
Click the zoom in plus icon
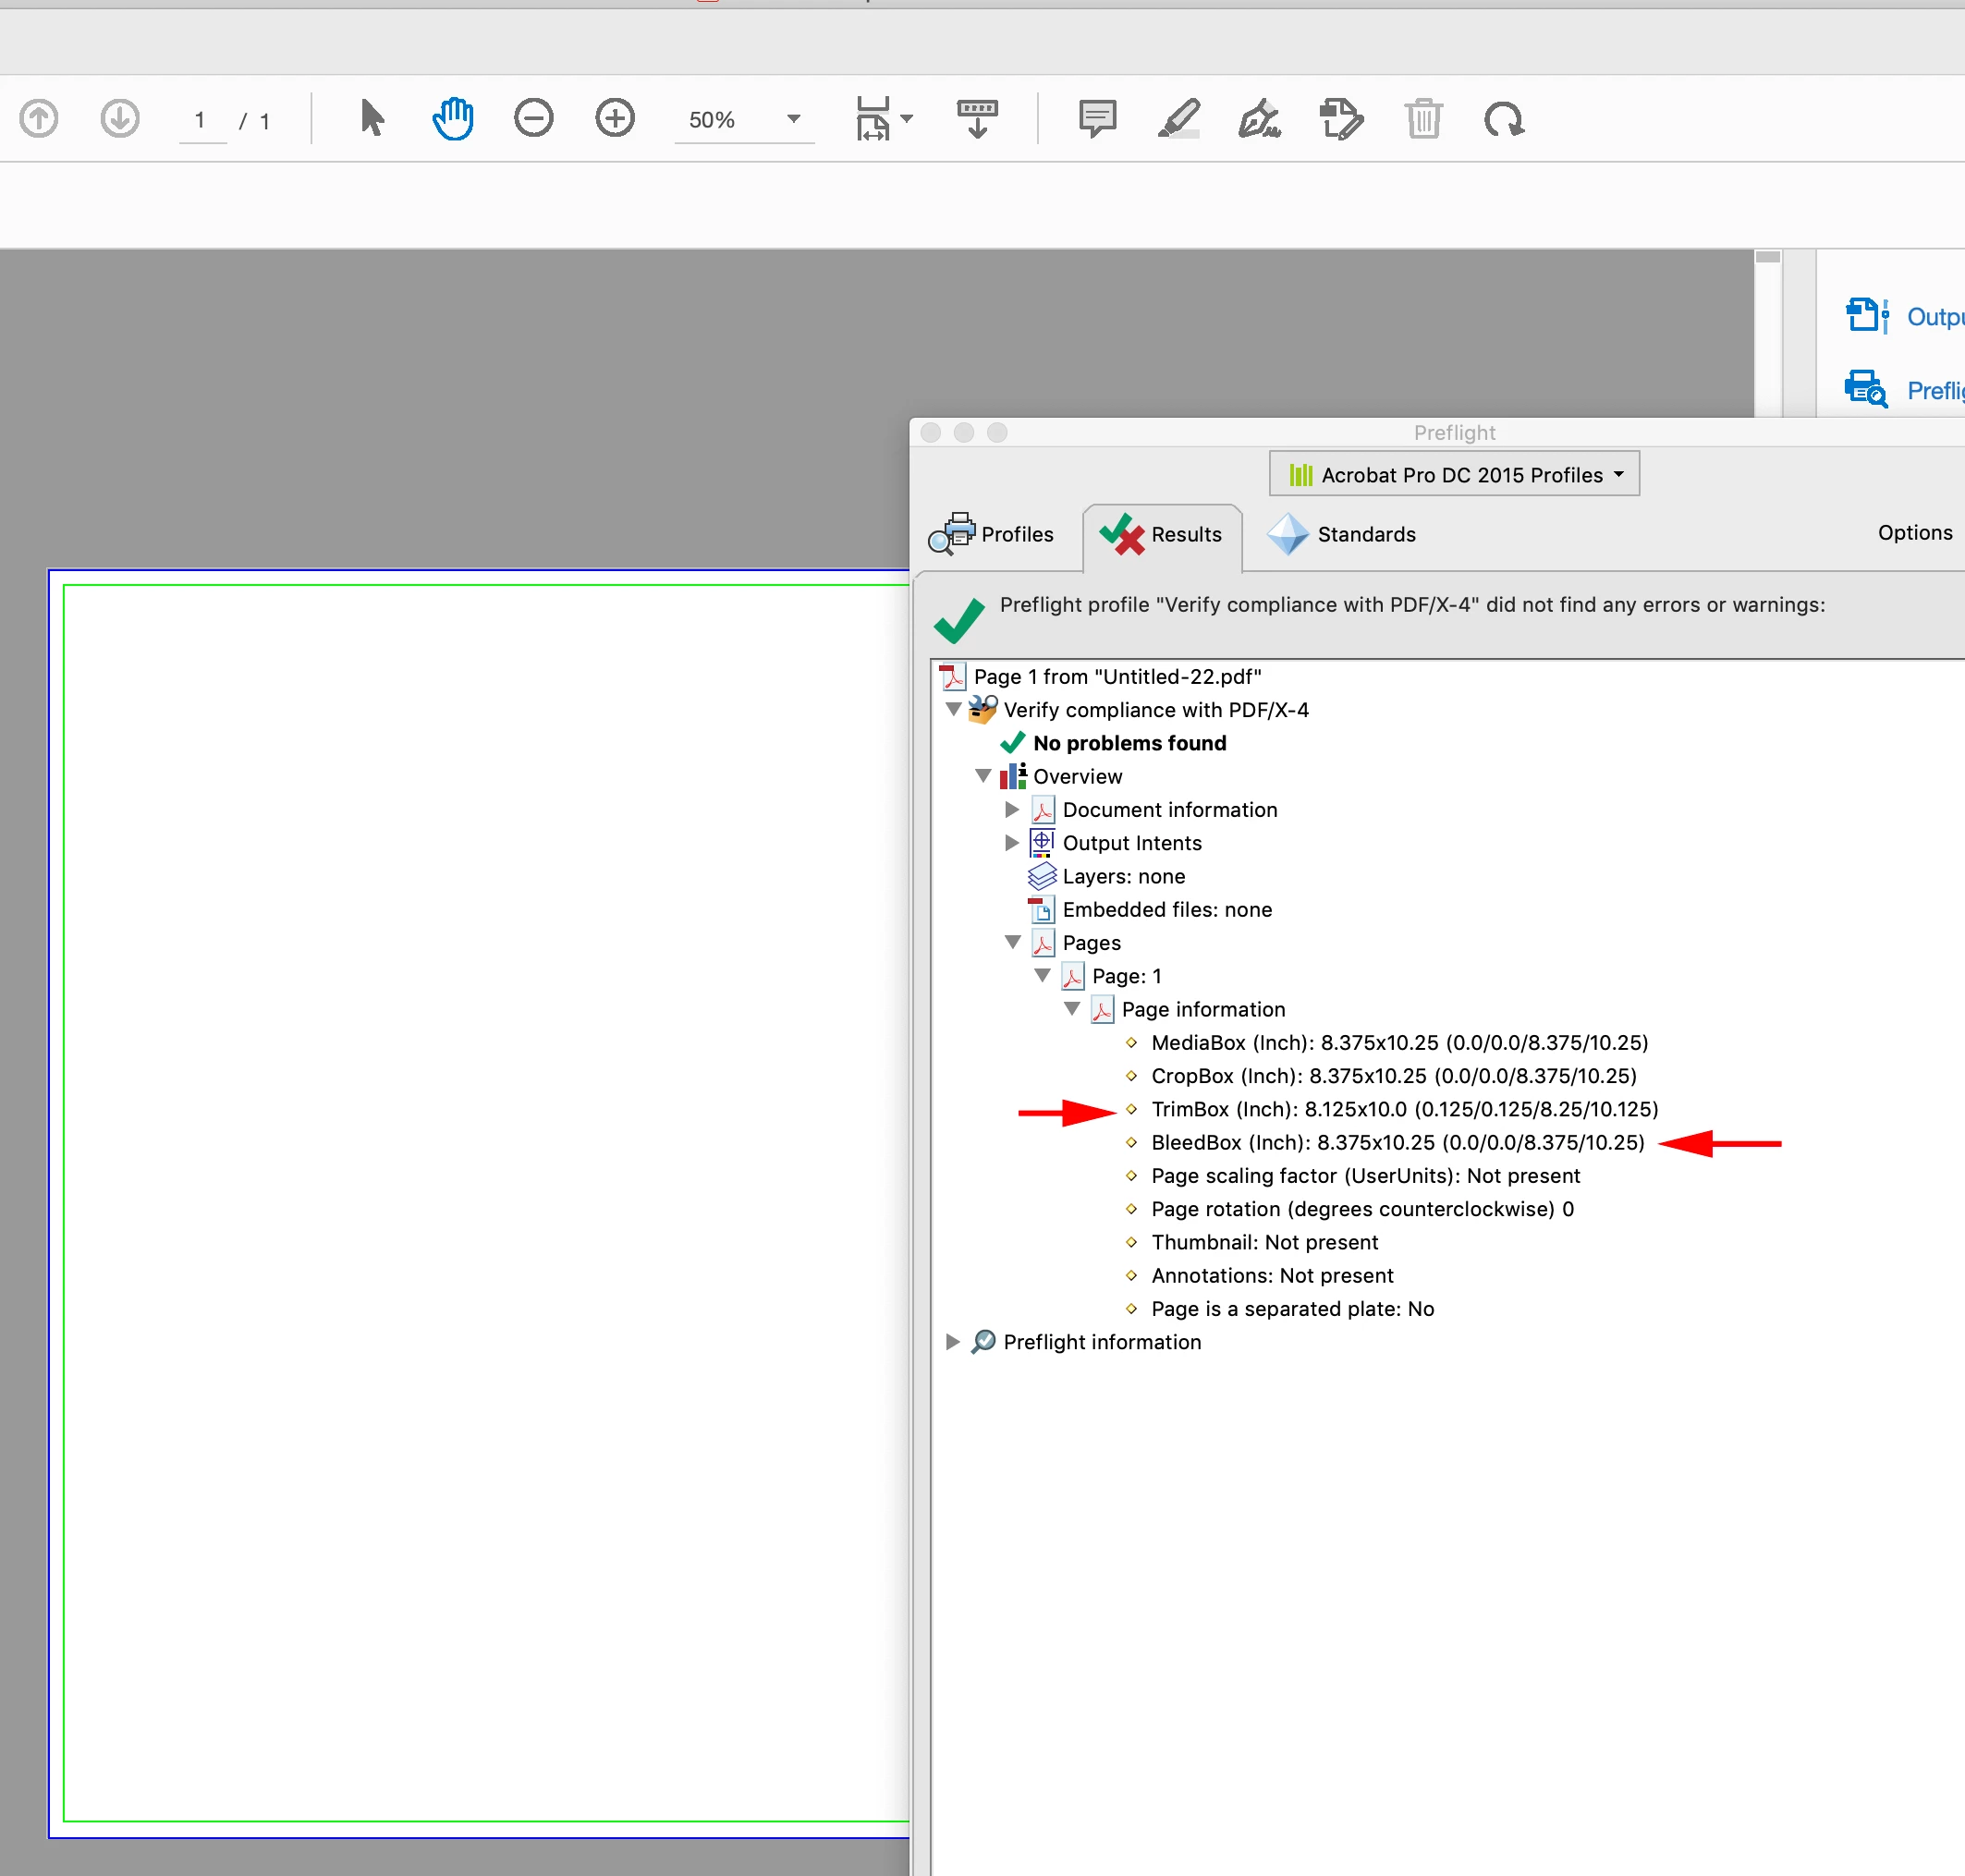click(x=614, y=118)
